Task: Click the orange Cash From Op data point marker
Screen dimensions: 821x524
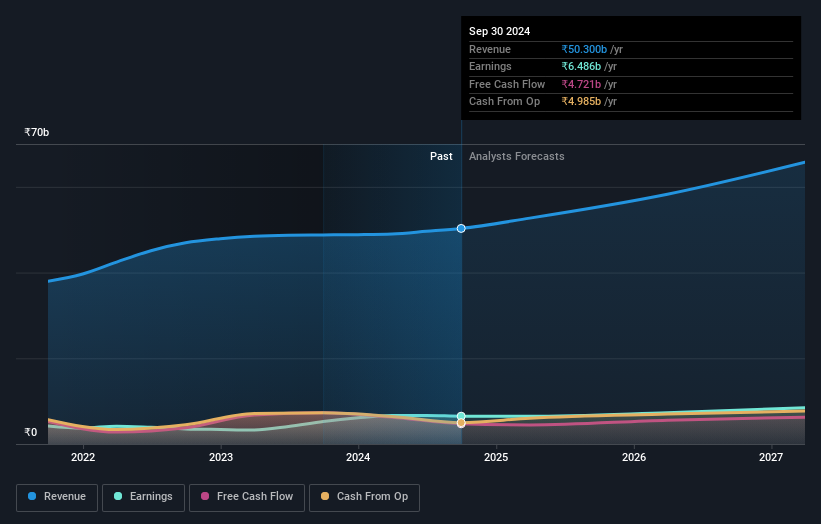Action: coord(461,422)
